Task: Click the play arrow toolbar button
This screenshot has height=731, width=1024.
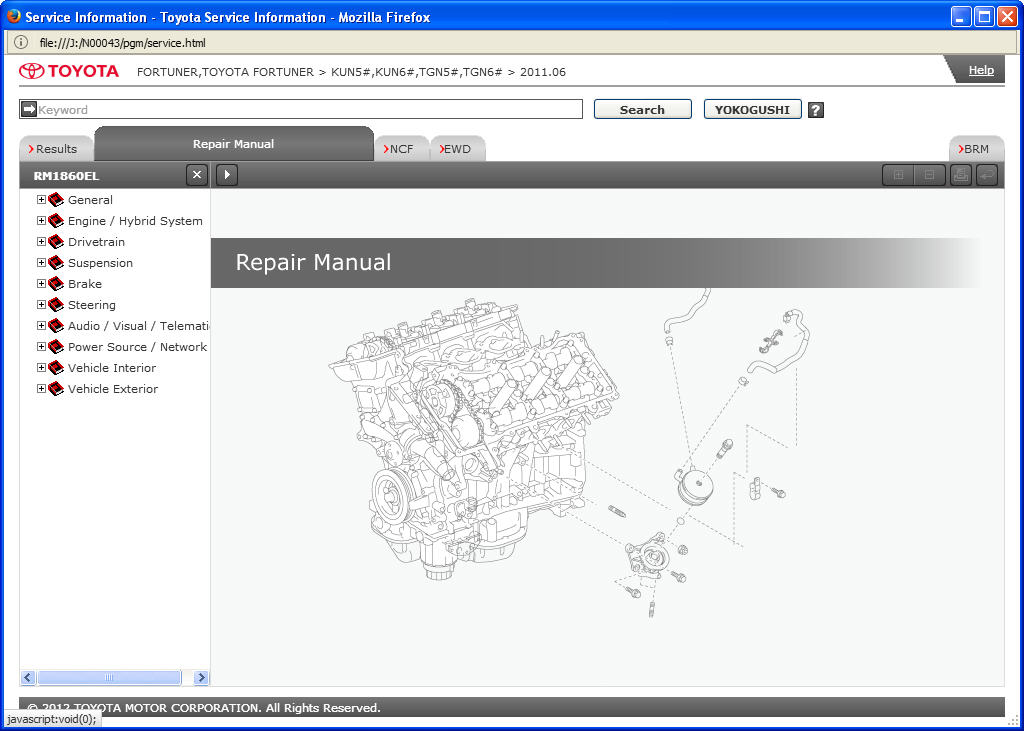Action: click(227, 175)
